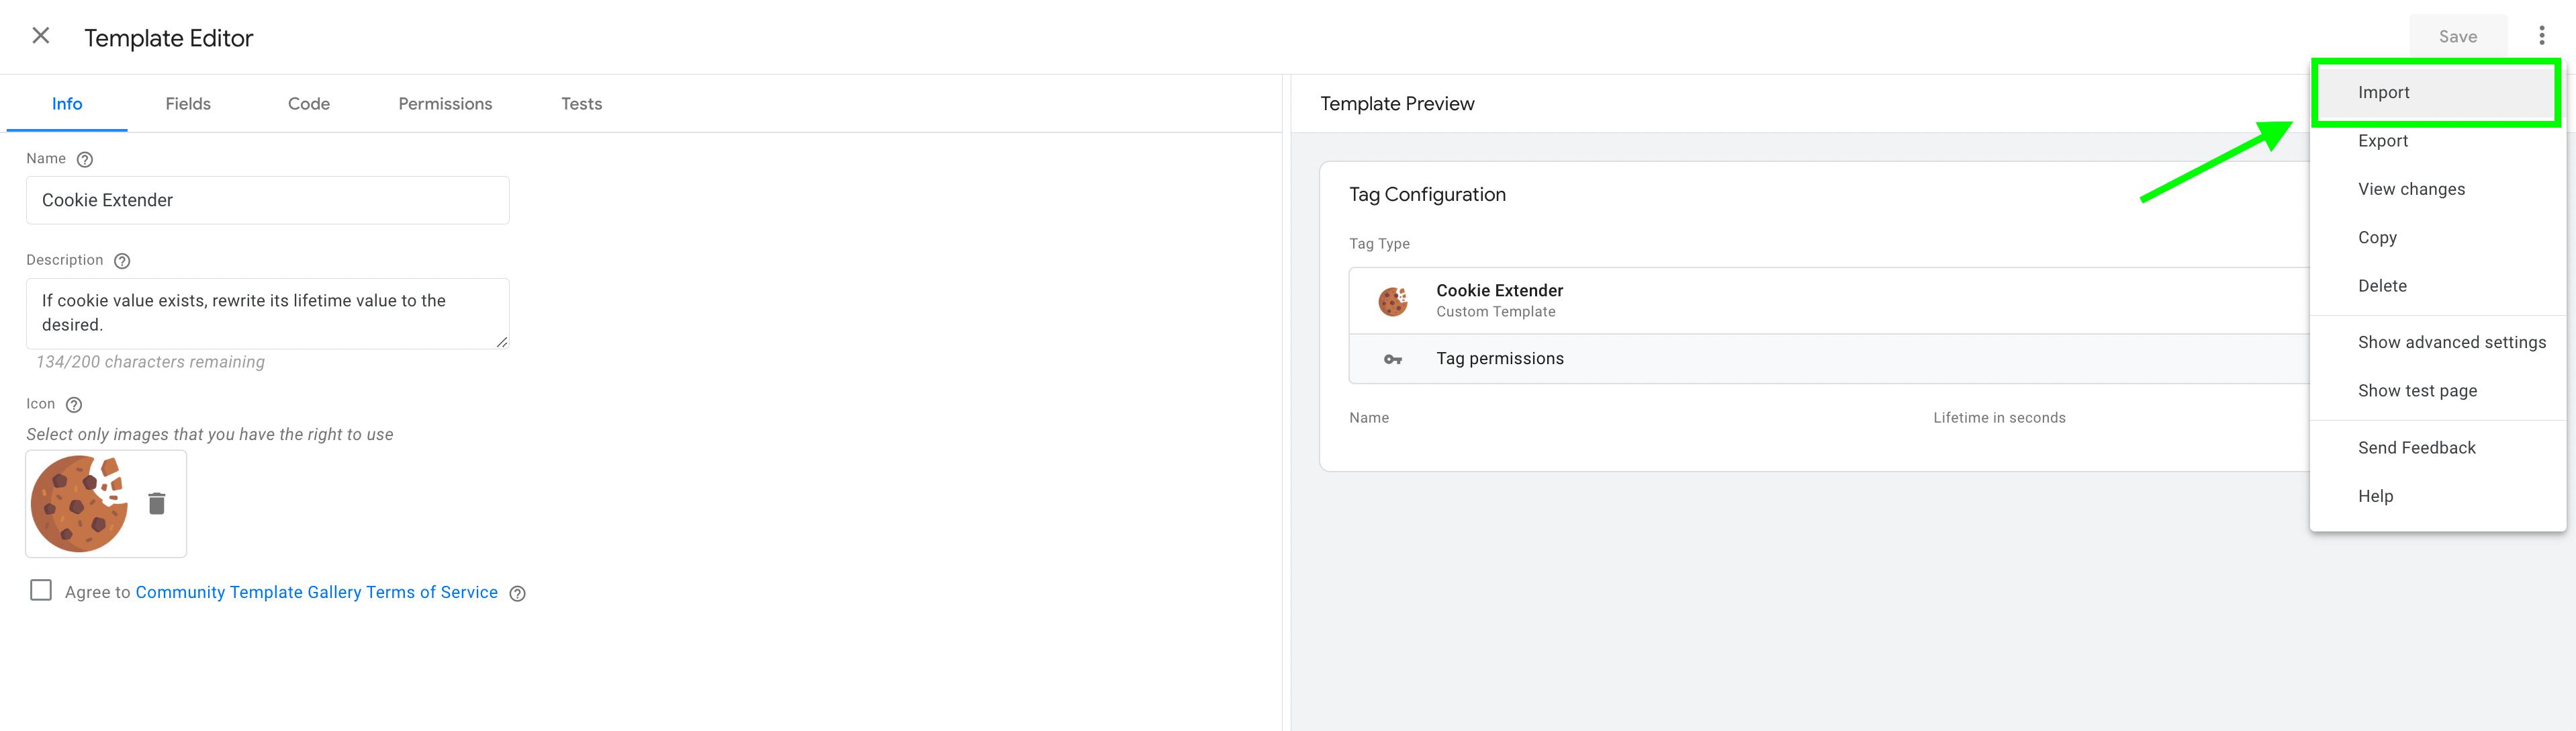Open Help from the overflow menu
The height and width of the screenshot is (731, 2576).
(2436, 496)
